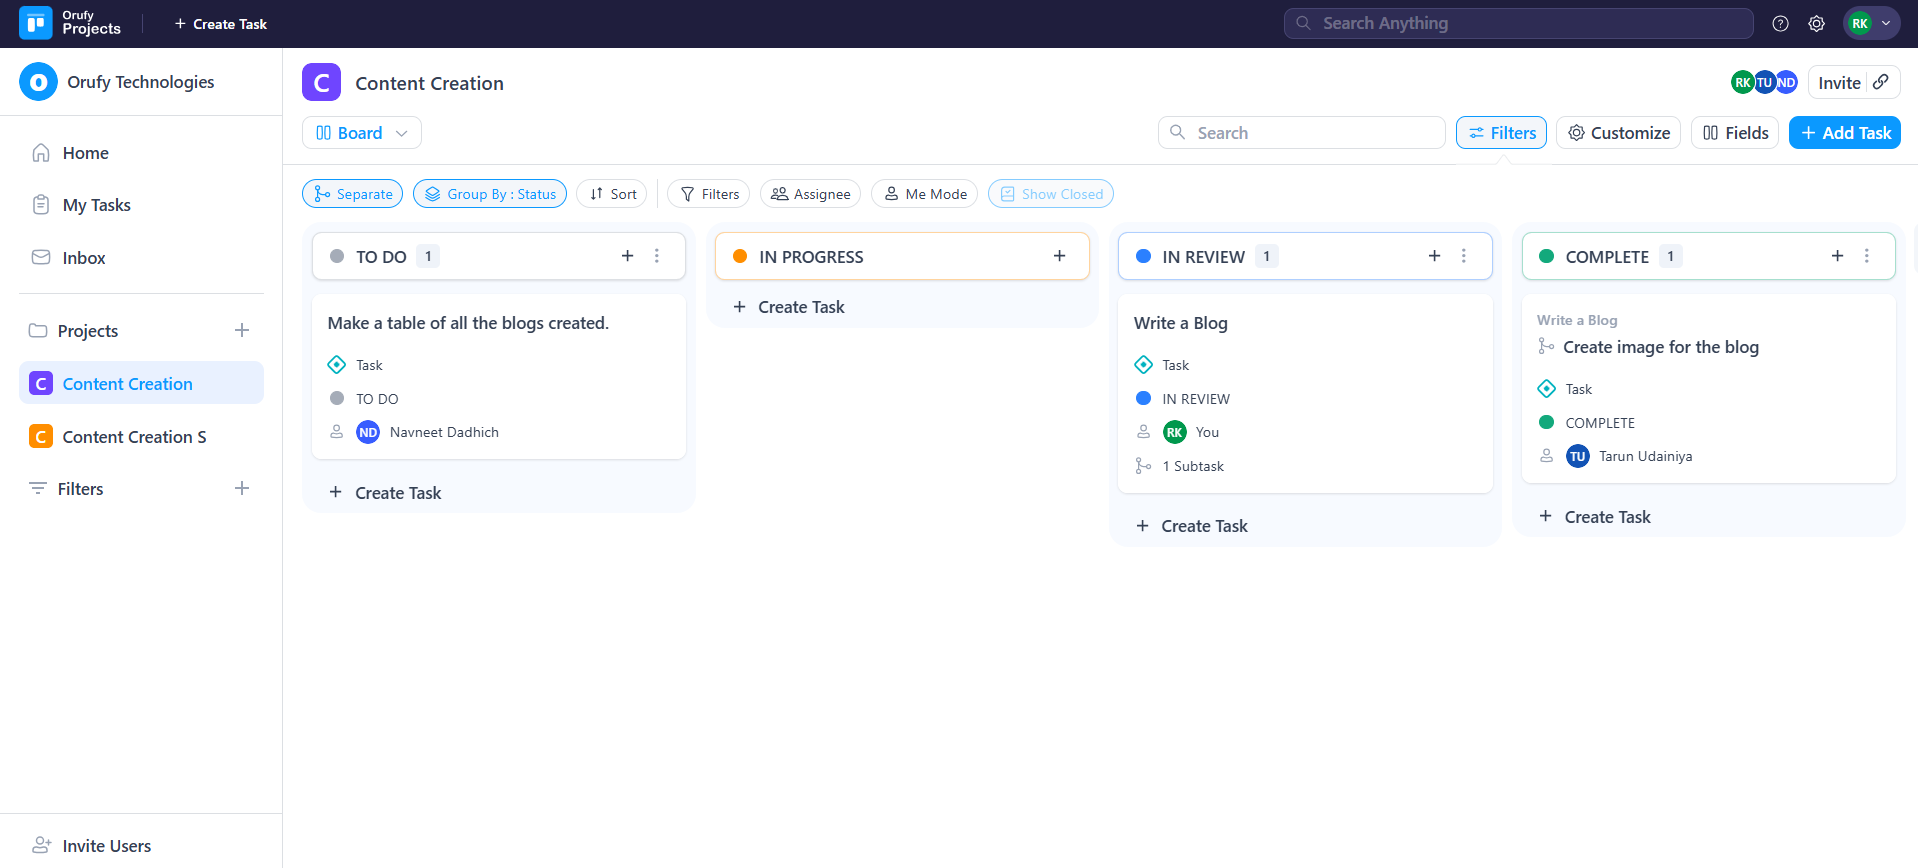Image resolution: width=1918 pixels, height=868 pixels.
Task: Click the Search Anything field
Action: [x=1518, y=23]
